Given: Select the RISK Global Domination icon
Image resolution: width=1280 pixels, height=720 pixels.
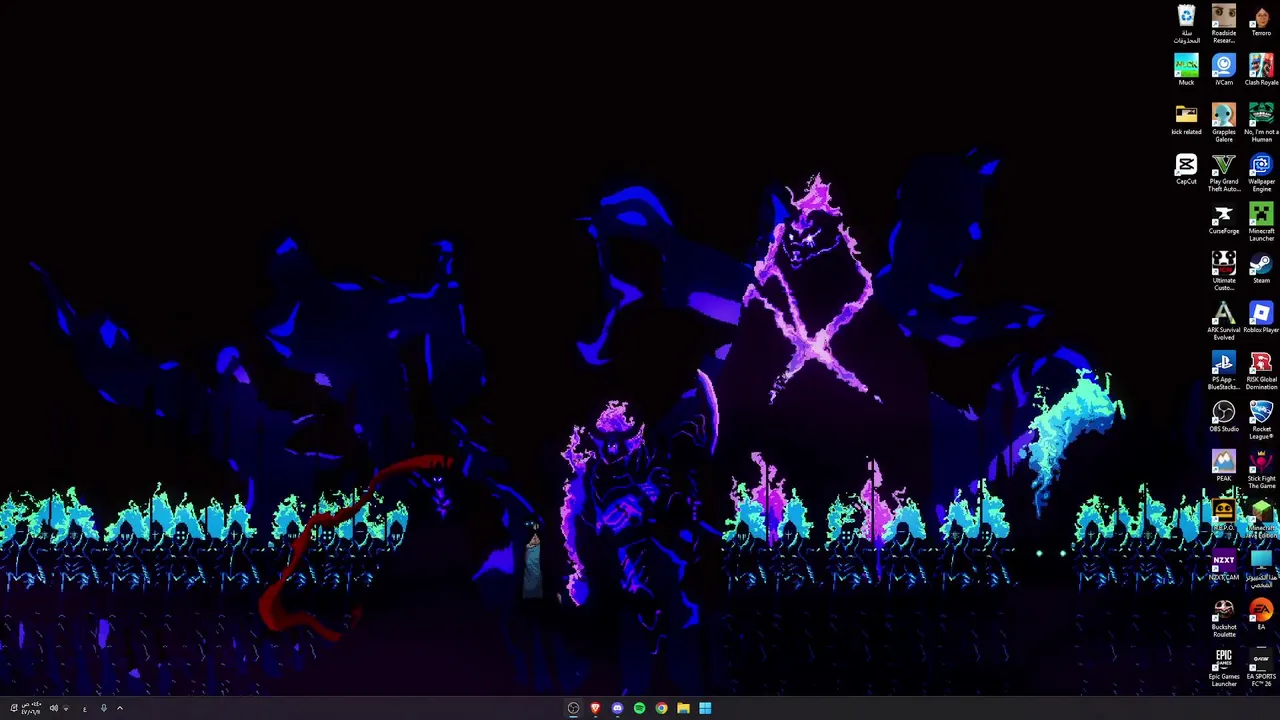Looking at the screenshot, I should [x=1261, y=370].
